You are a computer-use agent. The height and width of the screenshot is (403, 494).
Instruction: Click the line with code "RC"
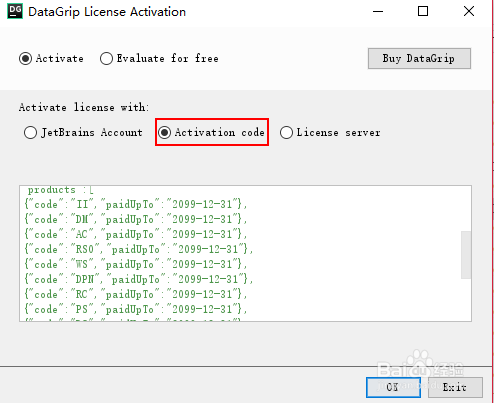(136, 294)
